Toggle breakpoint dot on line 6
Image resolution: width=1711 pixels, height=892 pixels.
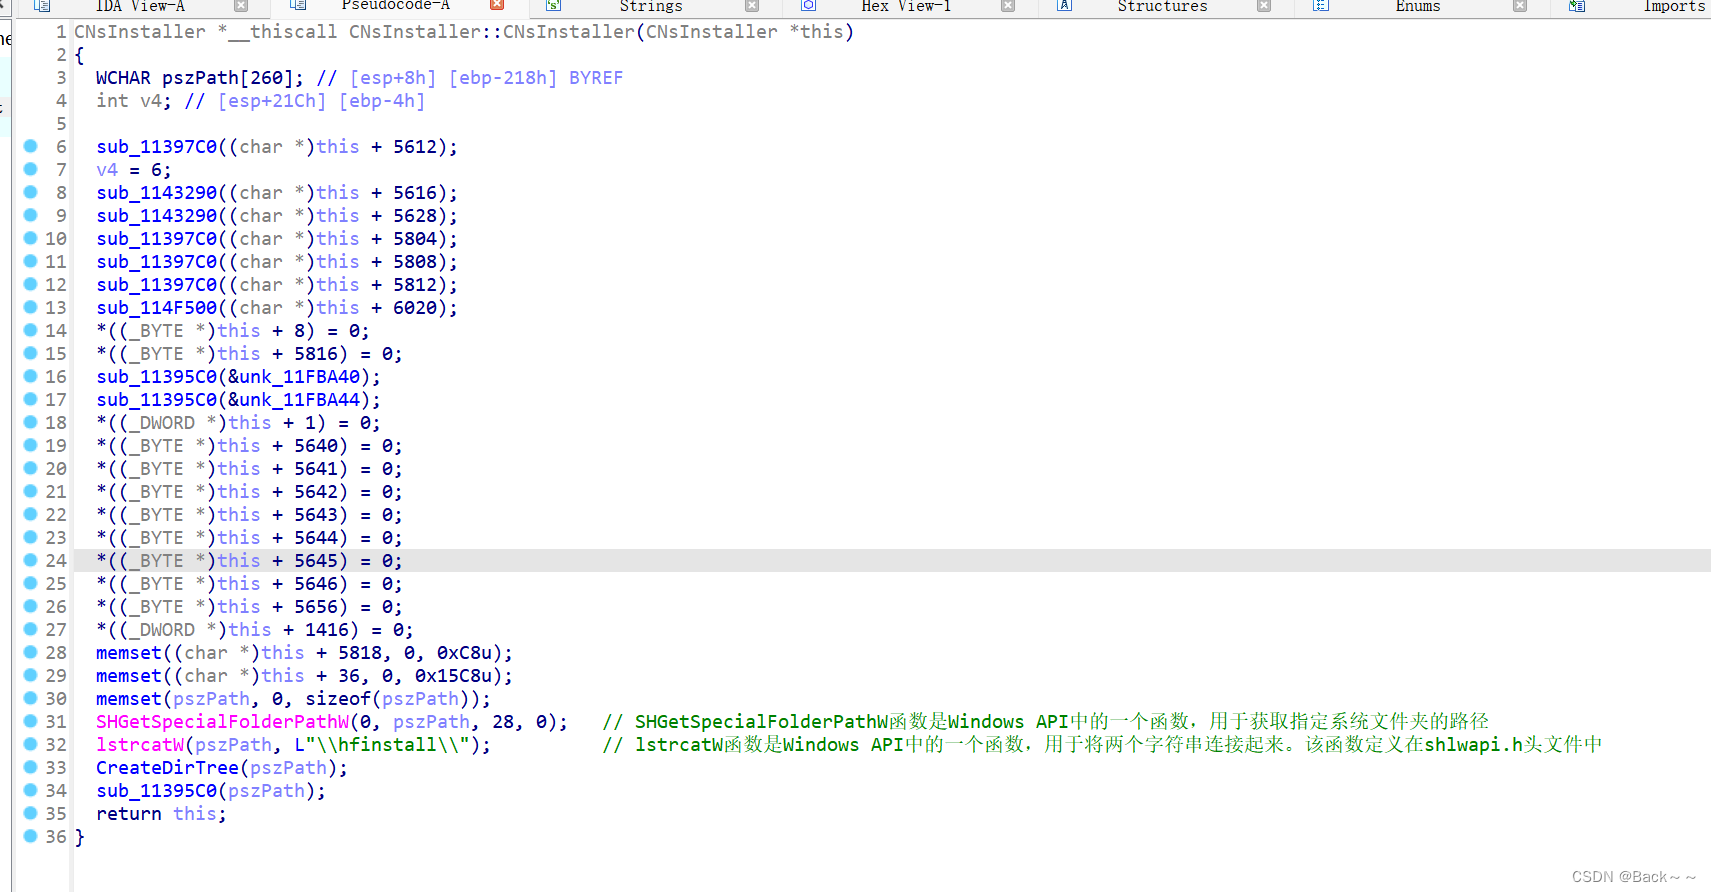pos(31,146)
